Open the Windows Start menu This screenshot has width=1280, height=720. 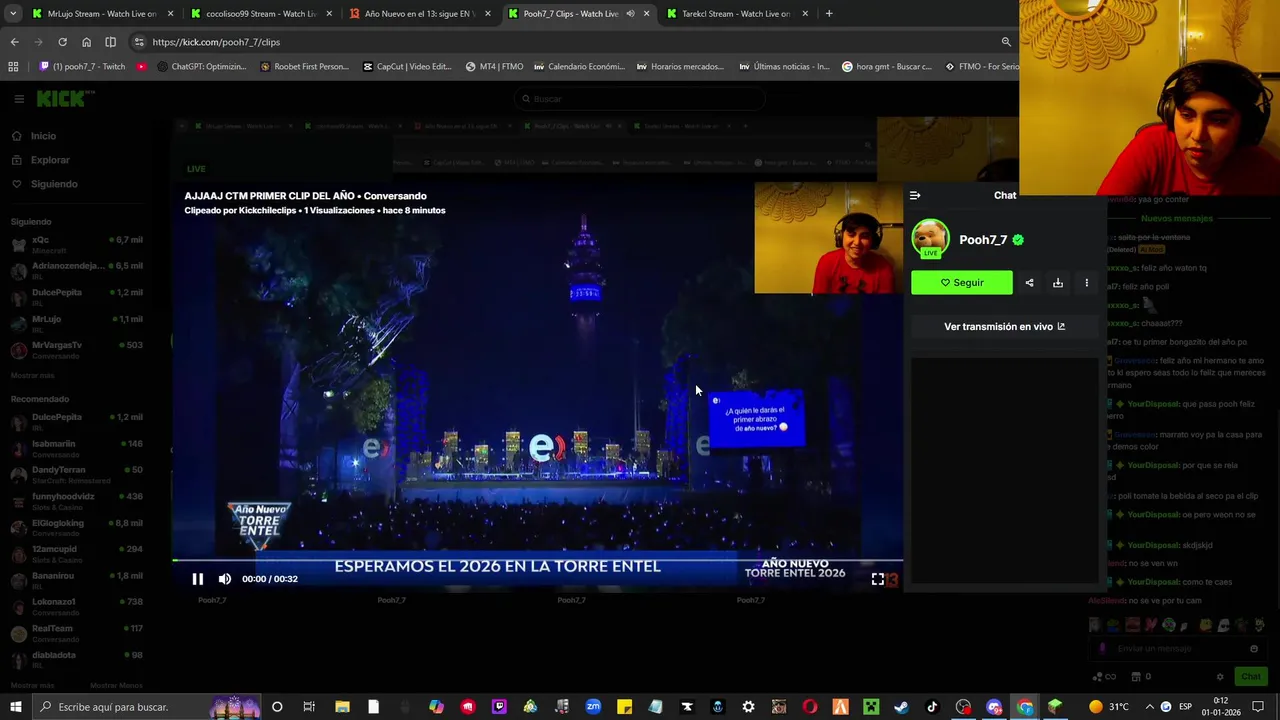(15, 707)
